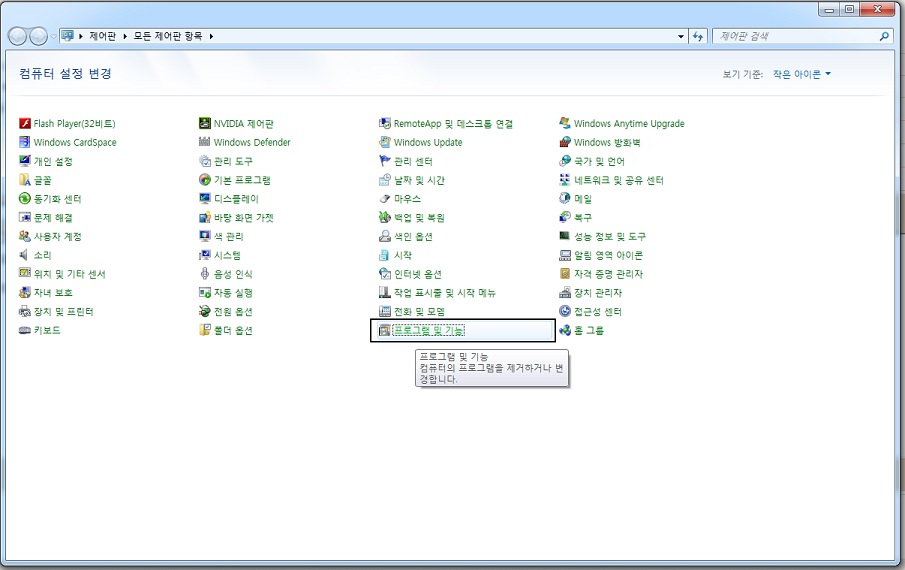Image resolution: width=905 pixels, height=570 pixels.
Task: Open the 문제 해결 link
Action: pos(53,218)
